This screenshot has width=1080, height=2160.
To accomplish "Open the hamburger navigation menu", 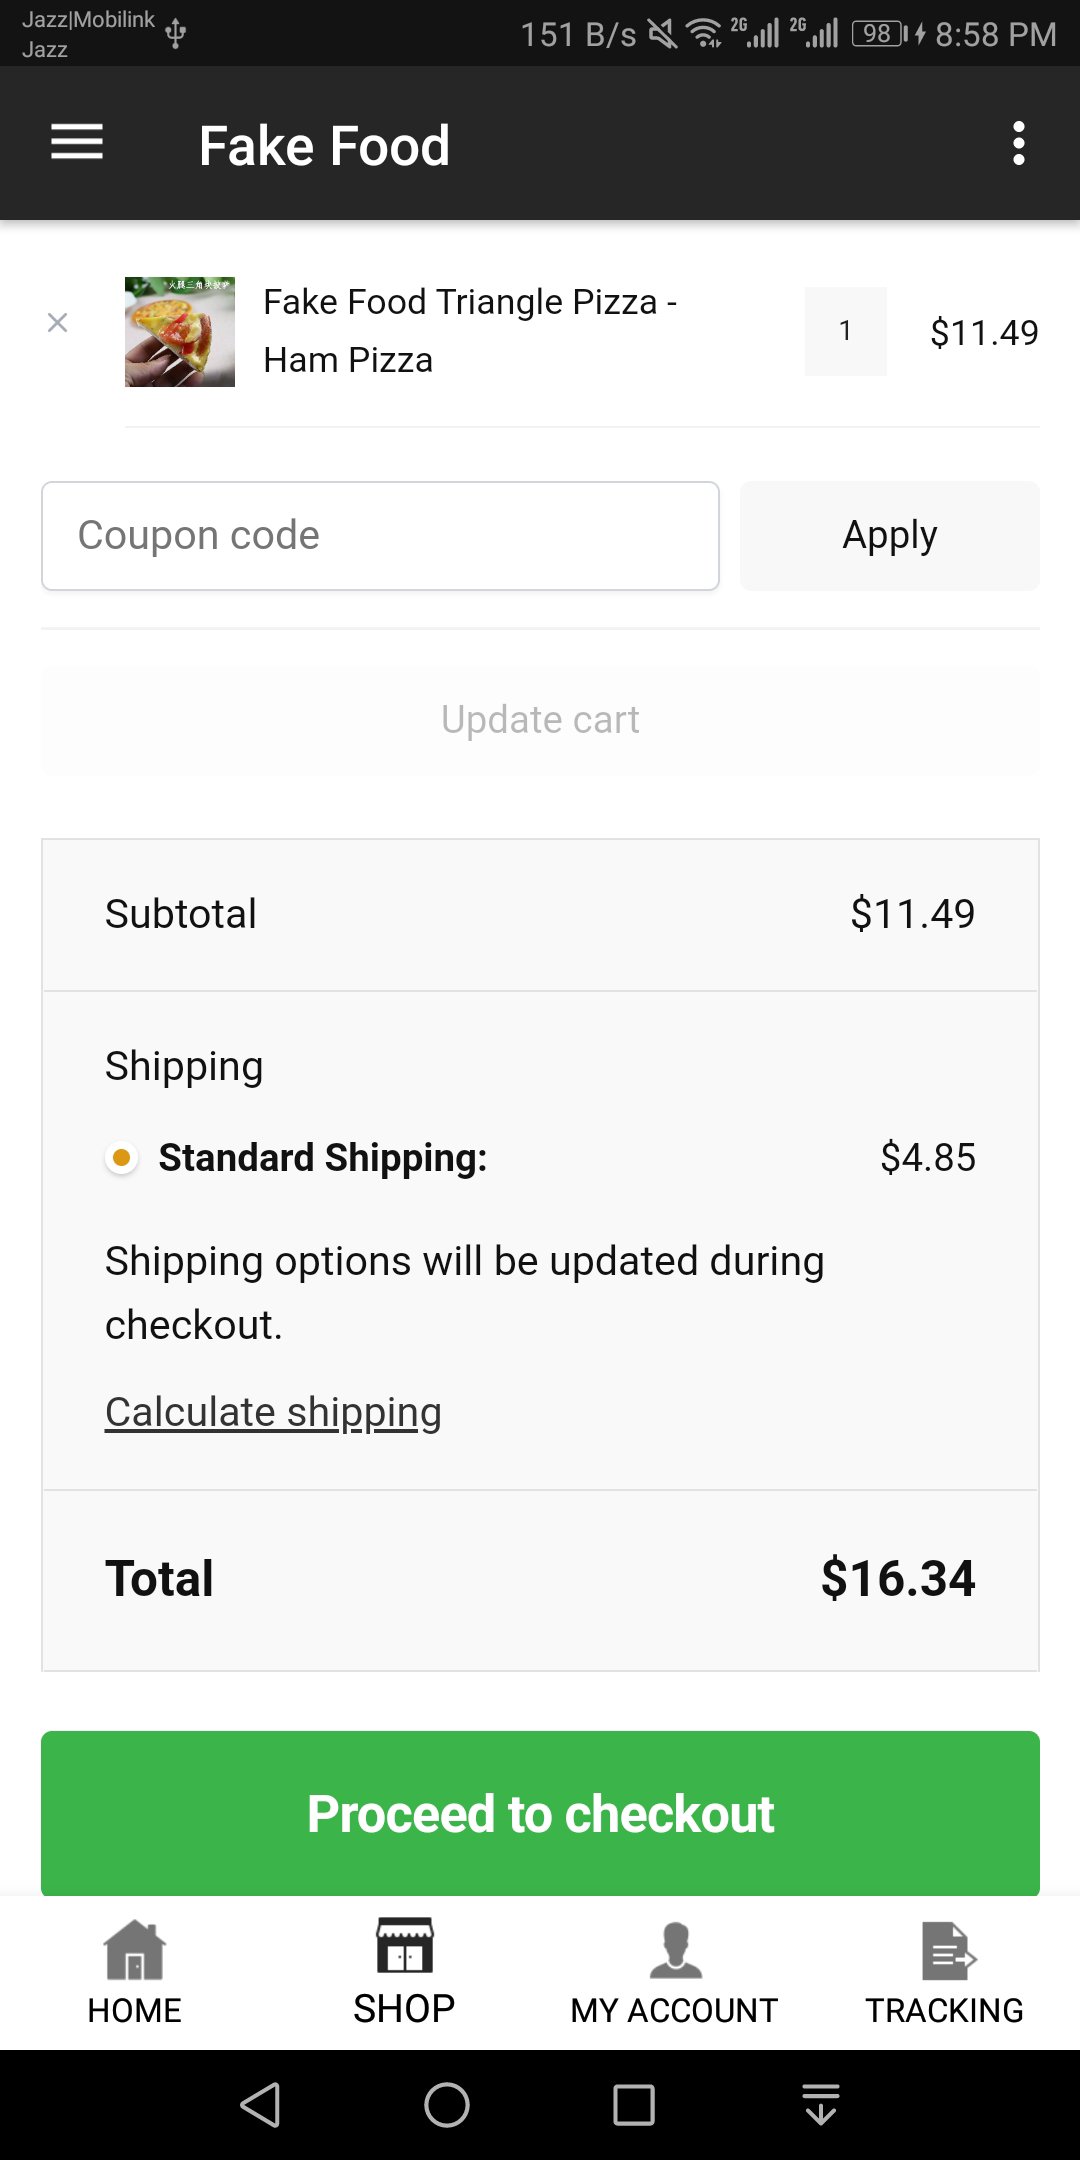I will (77, 143).
